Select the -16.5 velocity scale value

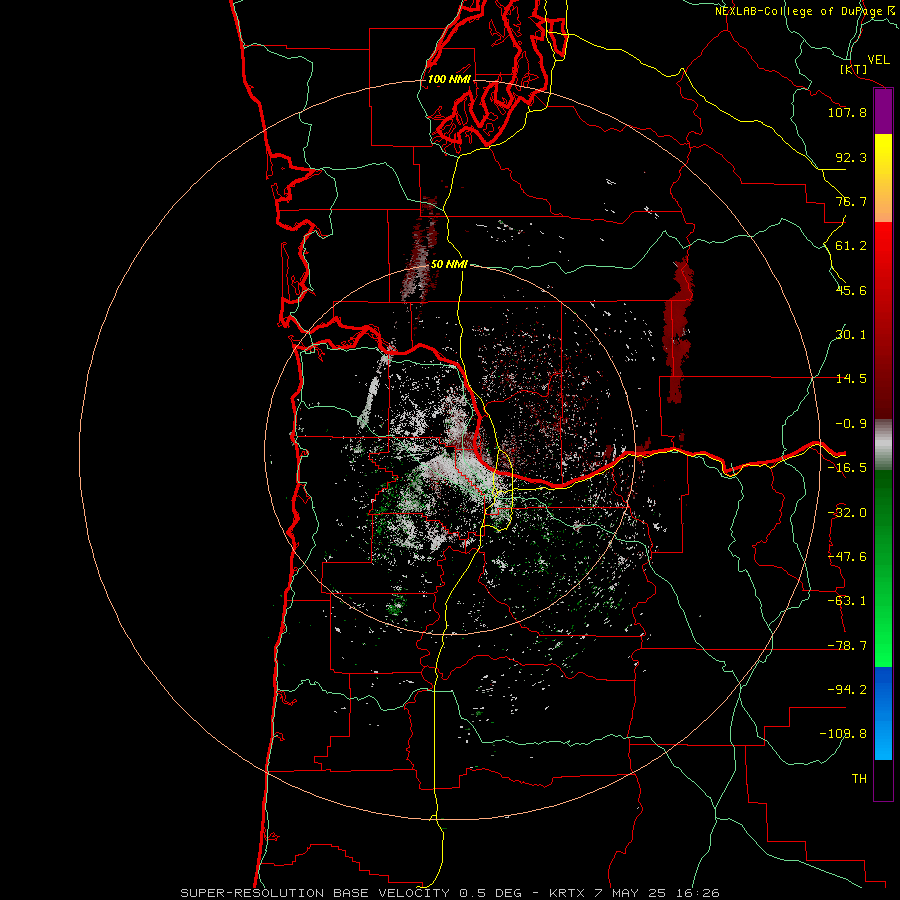(847, 468)
